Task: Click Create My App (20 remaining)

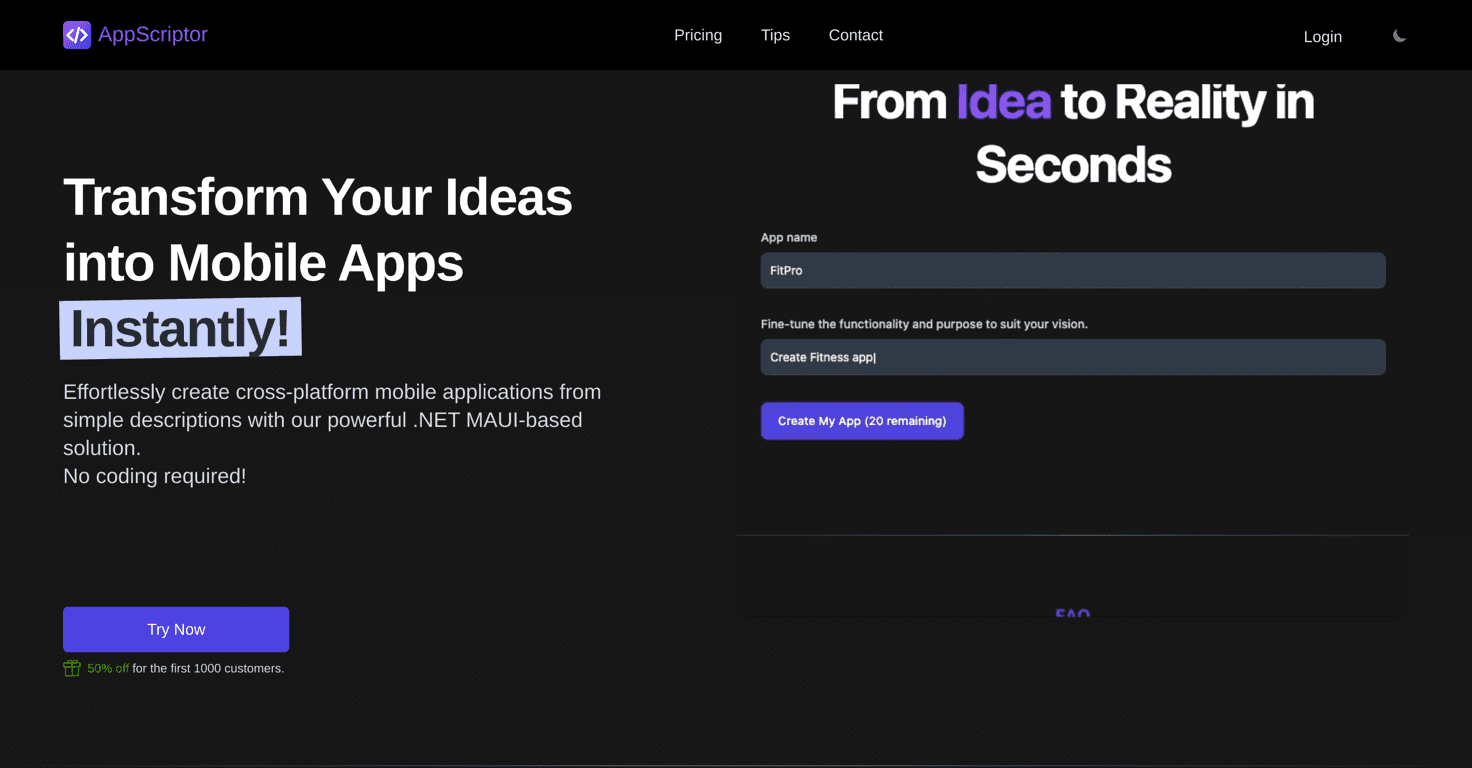Action: point(861,420)
